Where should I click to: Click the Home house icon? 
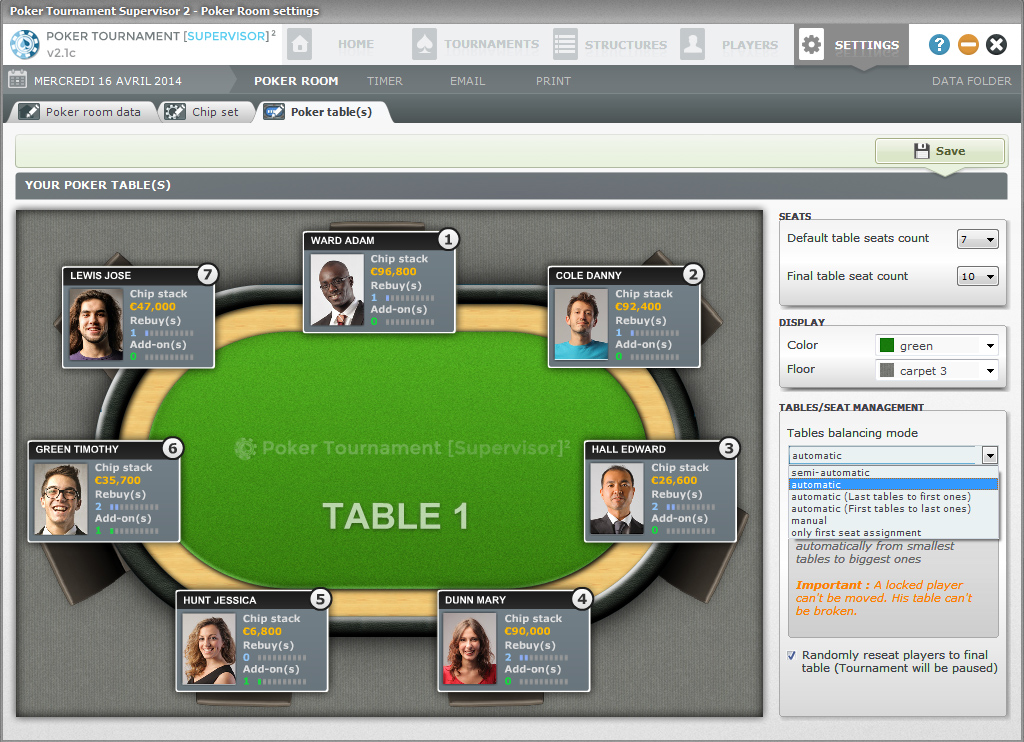pos(299,45)
